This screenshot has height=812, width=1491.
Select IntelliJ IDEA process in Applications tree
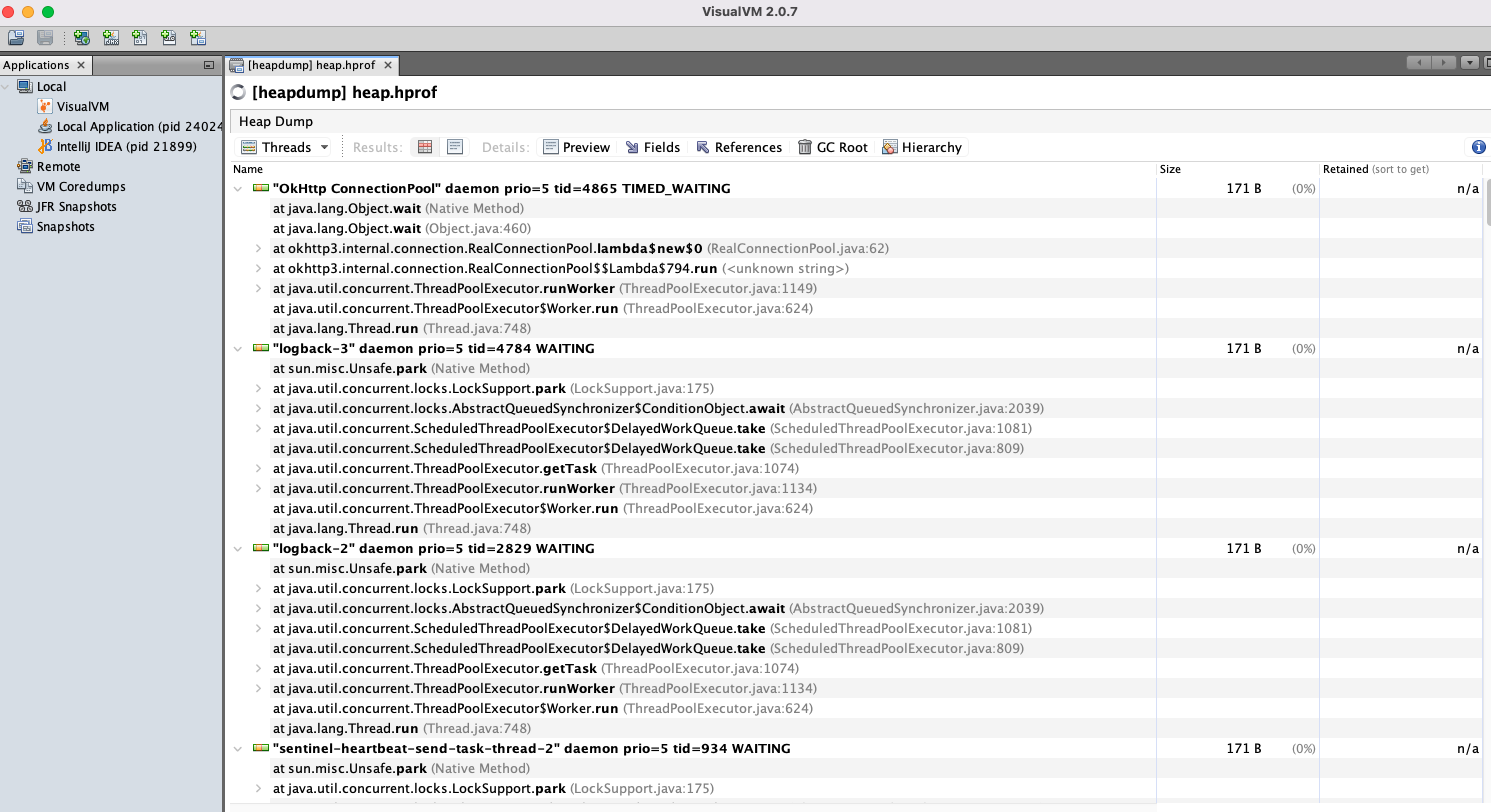click(x=126, y=146)
